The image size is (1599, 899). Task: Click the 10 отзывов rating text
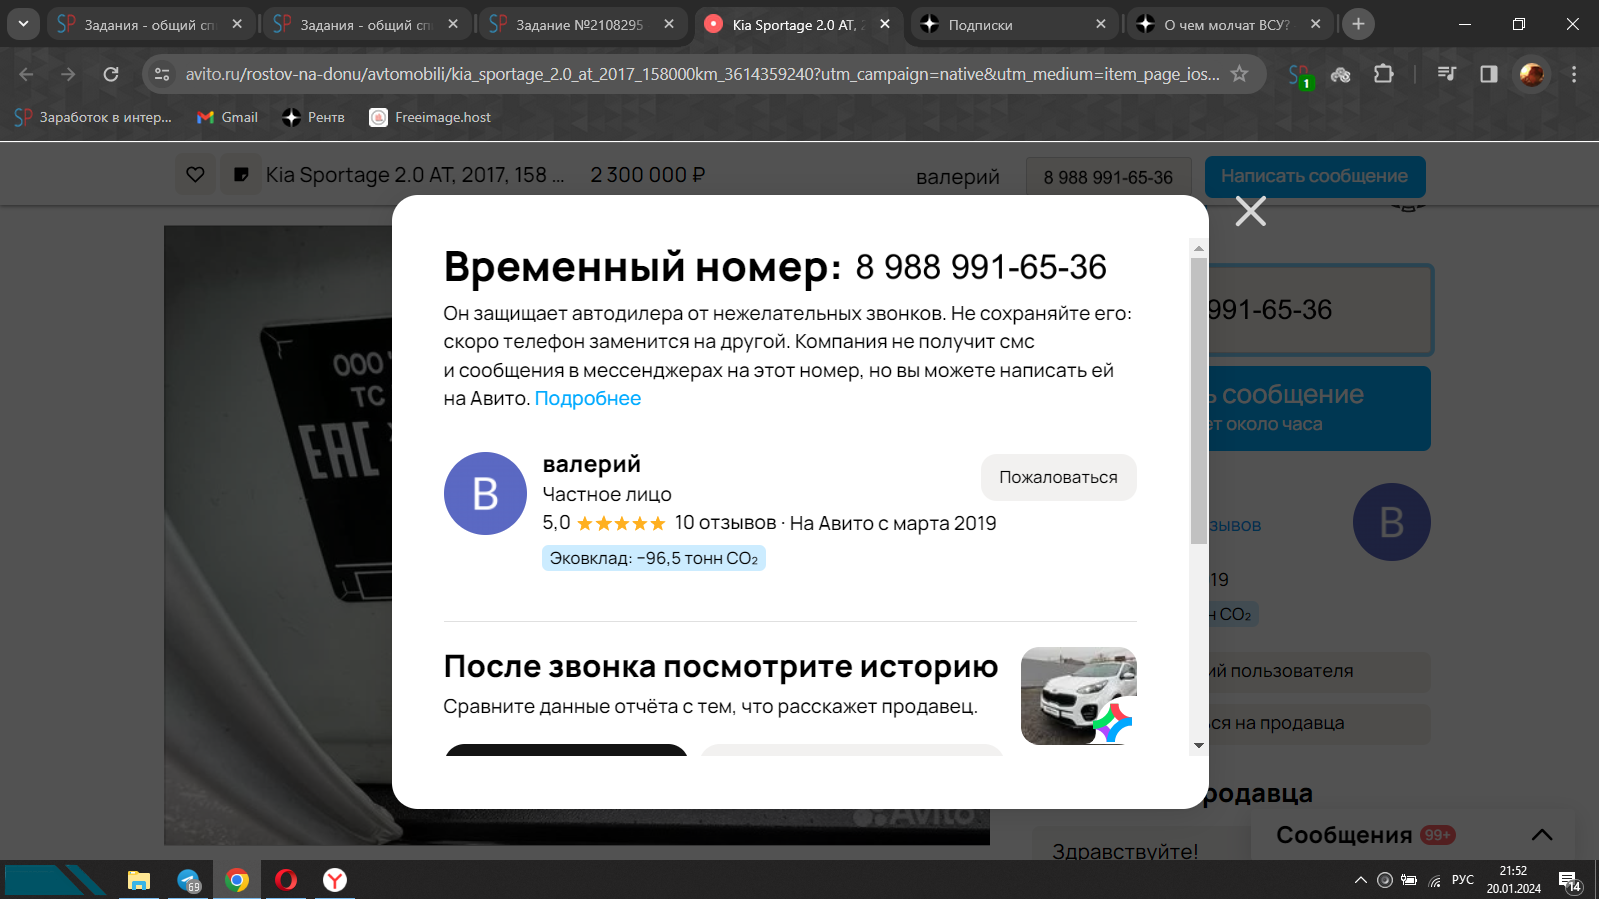click(x=725, y=523)
